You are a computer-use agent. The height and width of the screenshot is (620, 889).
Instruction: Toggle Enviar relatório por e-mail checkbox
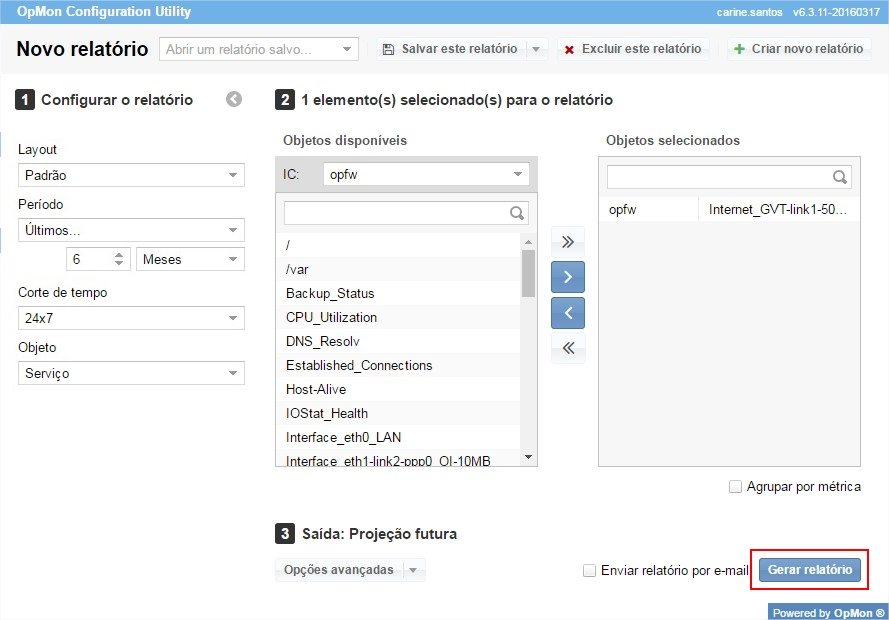tap(590, 570)
